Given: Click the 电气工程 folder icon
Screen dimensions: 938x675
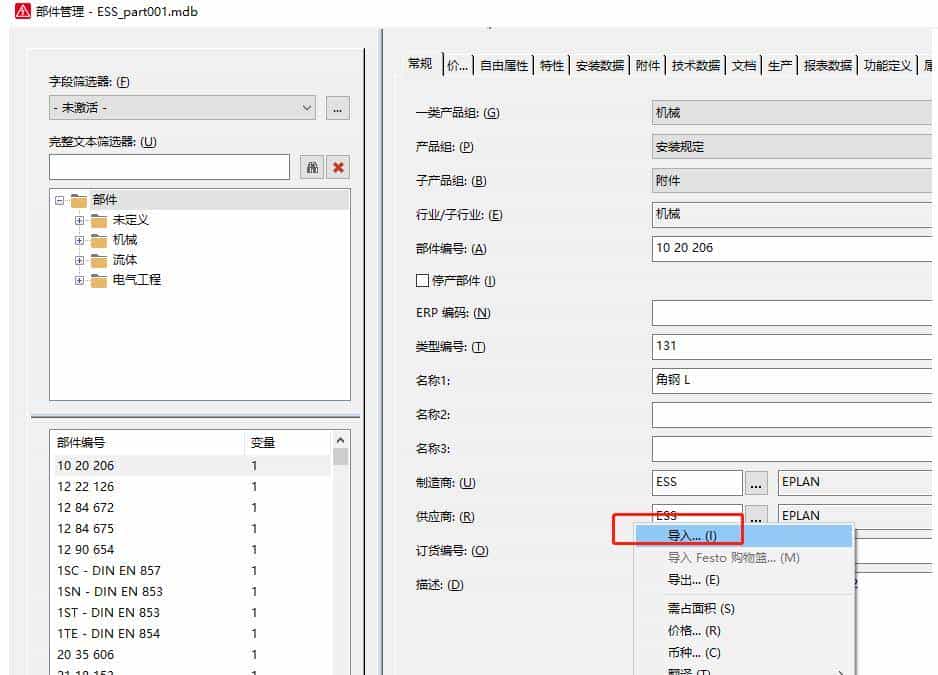Looking at the screenshot, I should pyautogui.click(x=97, y=280).
